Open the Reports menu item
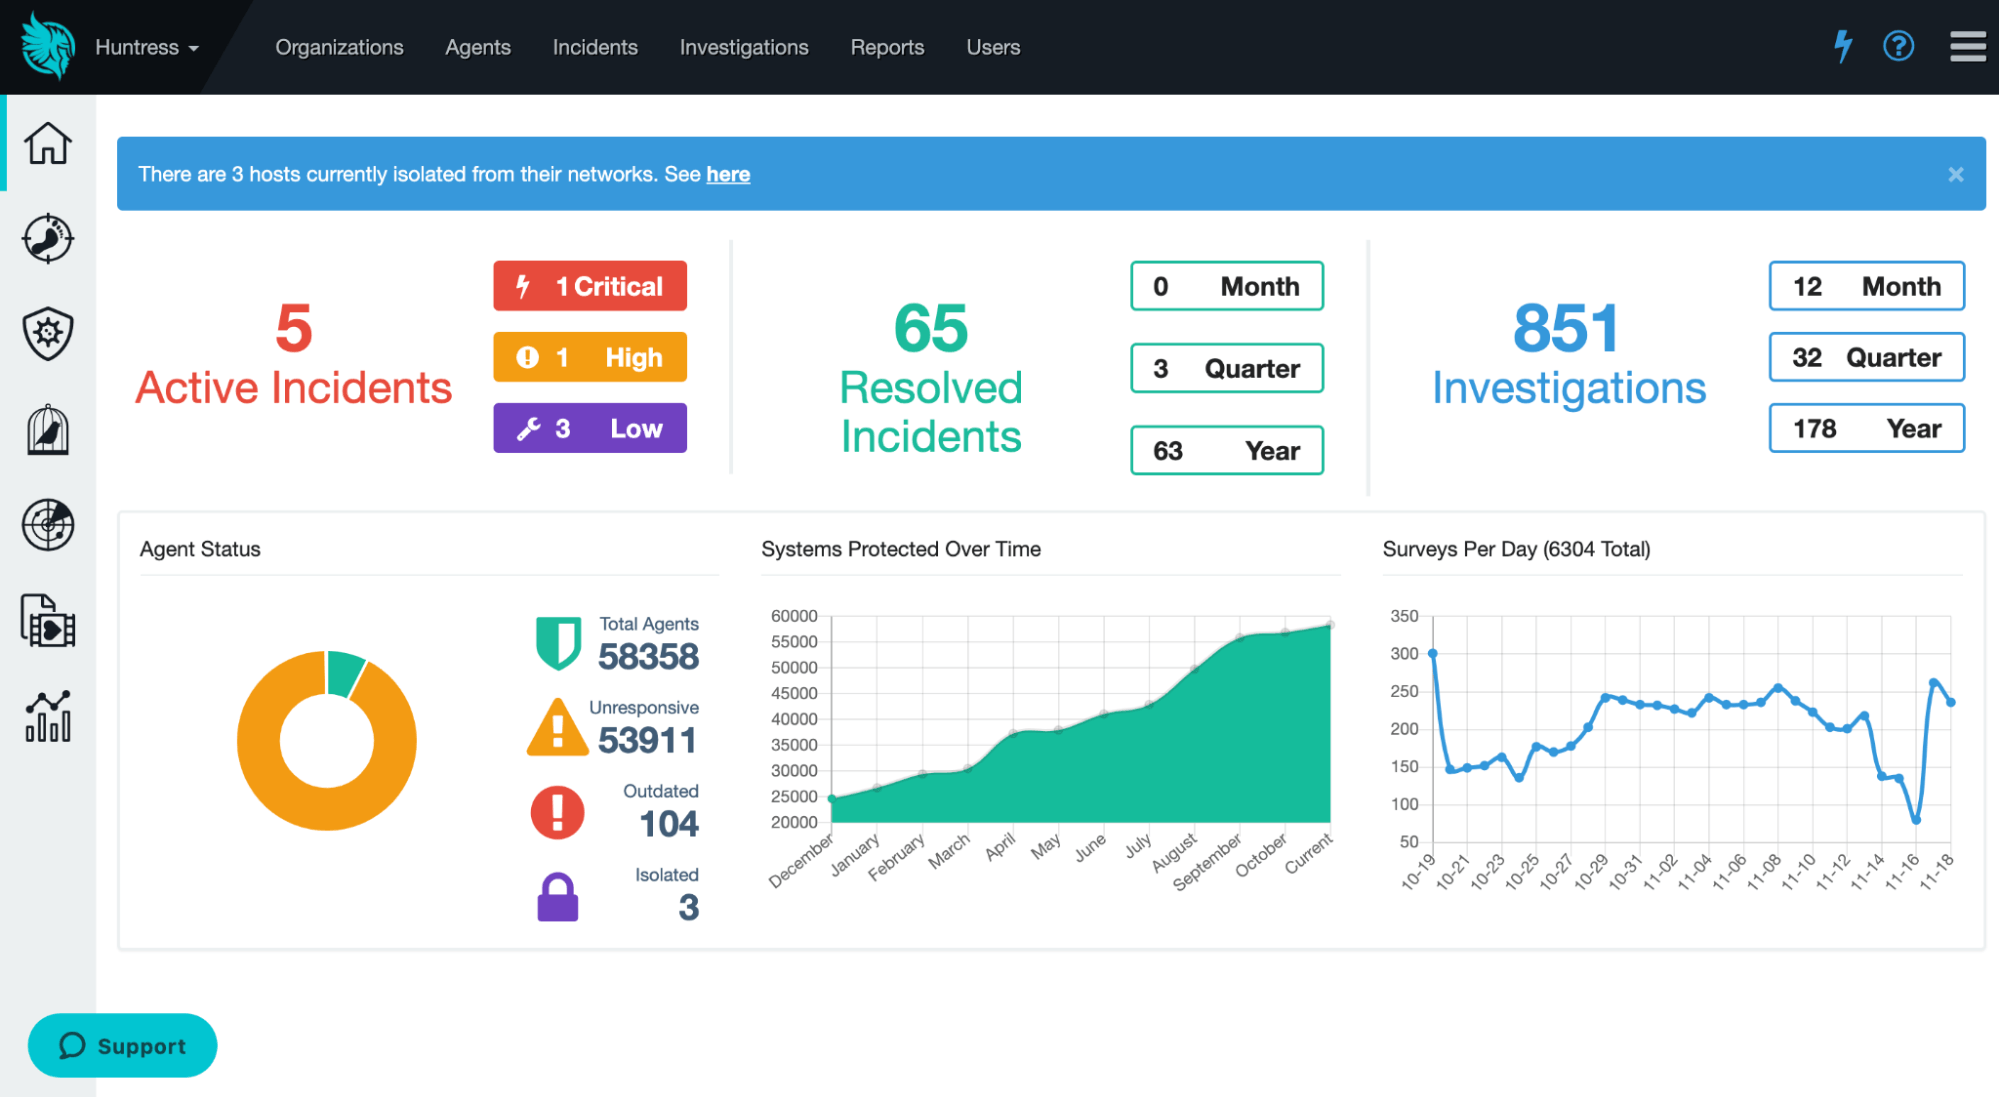1999x1098 pixels. (x=887, y=47)
